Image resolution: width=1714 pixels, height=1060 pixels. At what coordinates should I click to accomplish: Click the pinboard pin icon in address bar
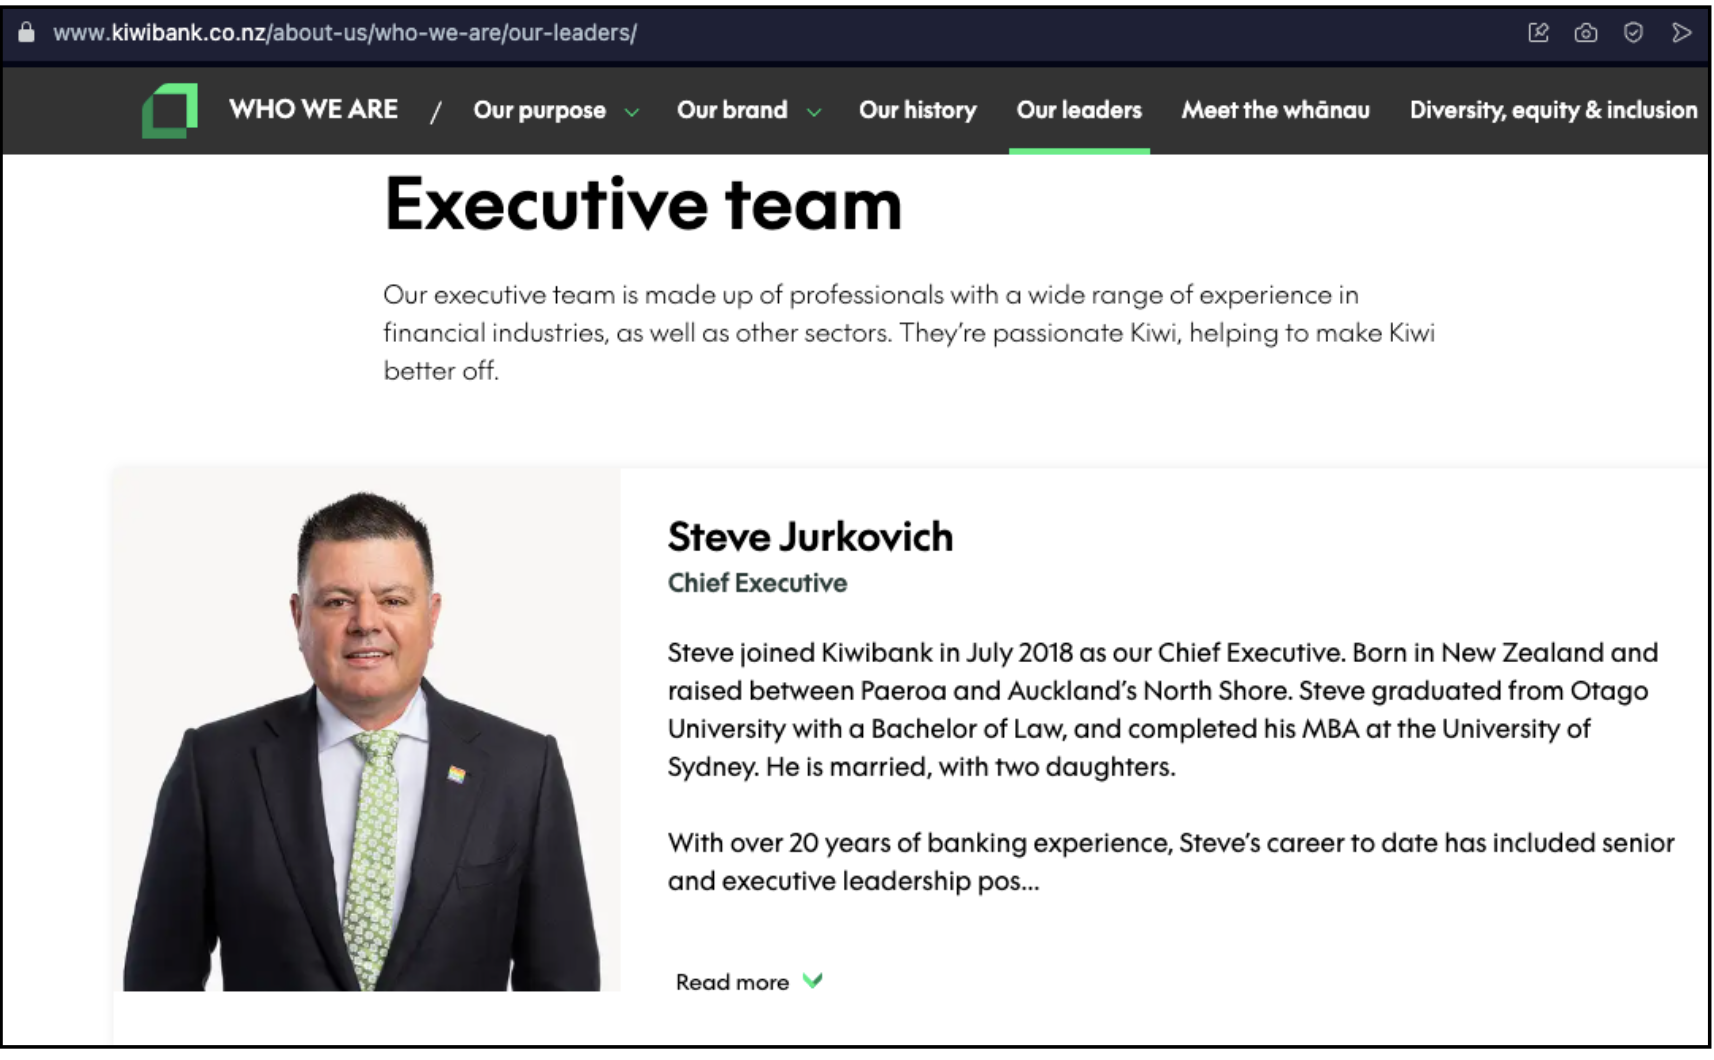[x=1538, y=33]
